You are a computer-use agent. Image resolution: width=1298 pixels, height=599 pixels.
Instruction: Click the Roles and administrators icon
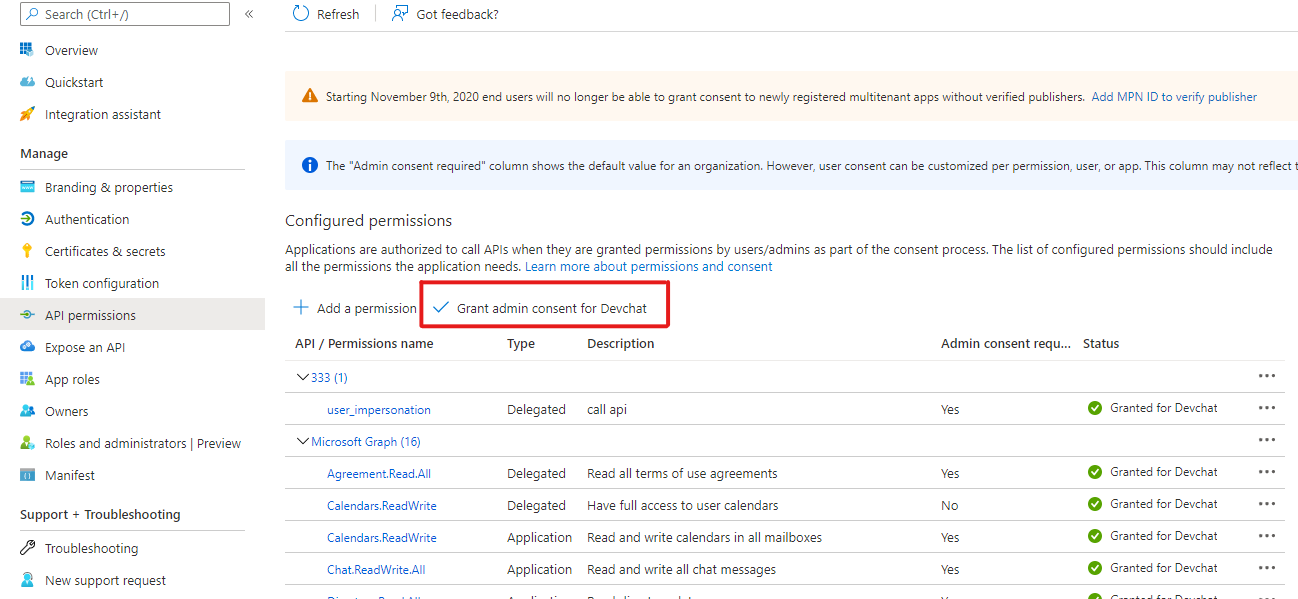28,443
